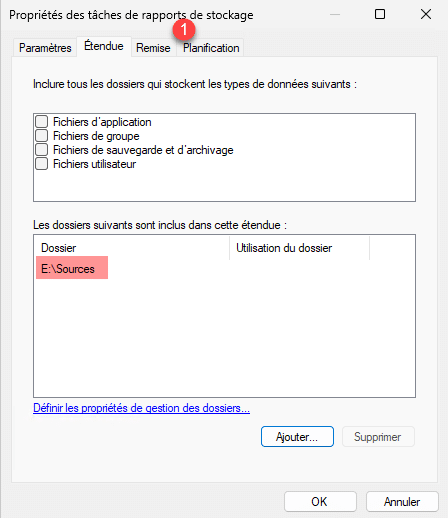Select the E:\Sources folder entry

[72, 268]
